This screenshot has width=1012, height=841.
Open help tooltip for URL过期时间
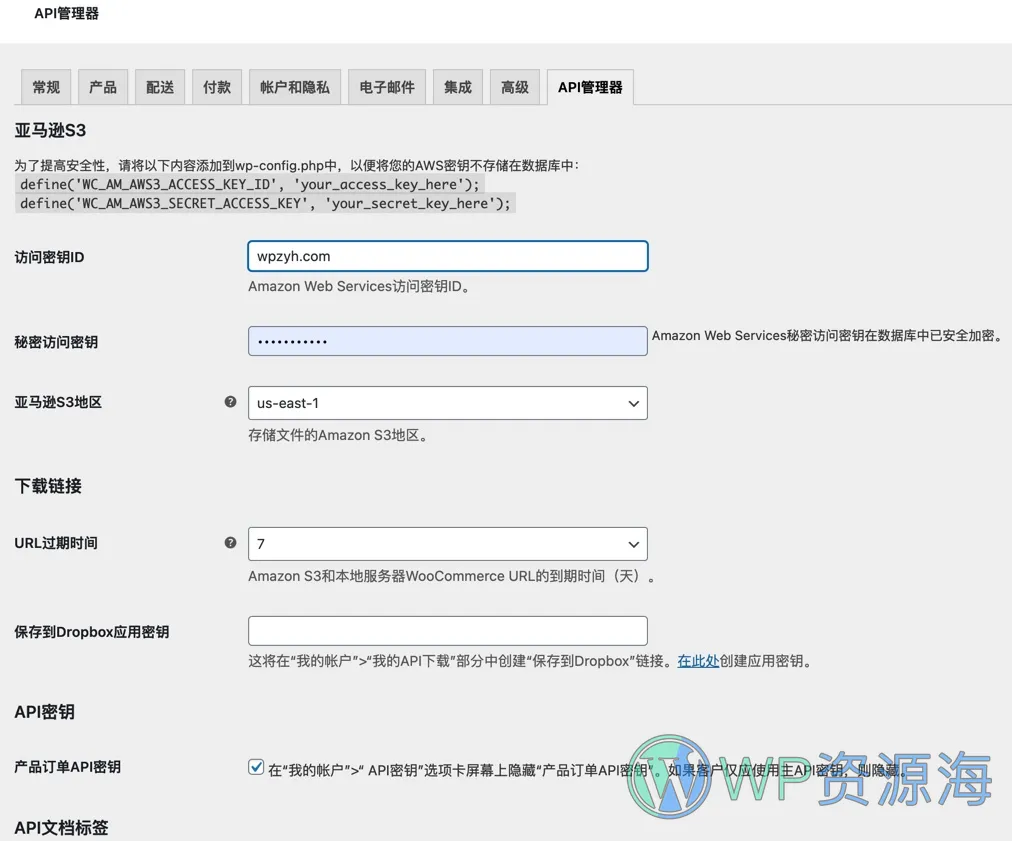click(x=230, y=543)
